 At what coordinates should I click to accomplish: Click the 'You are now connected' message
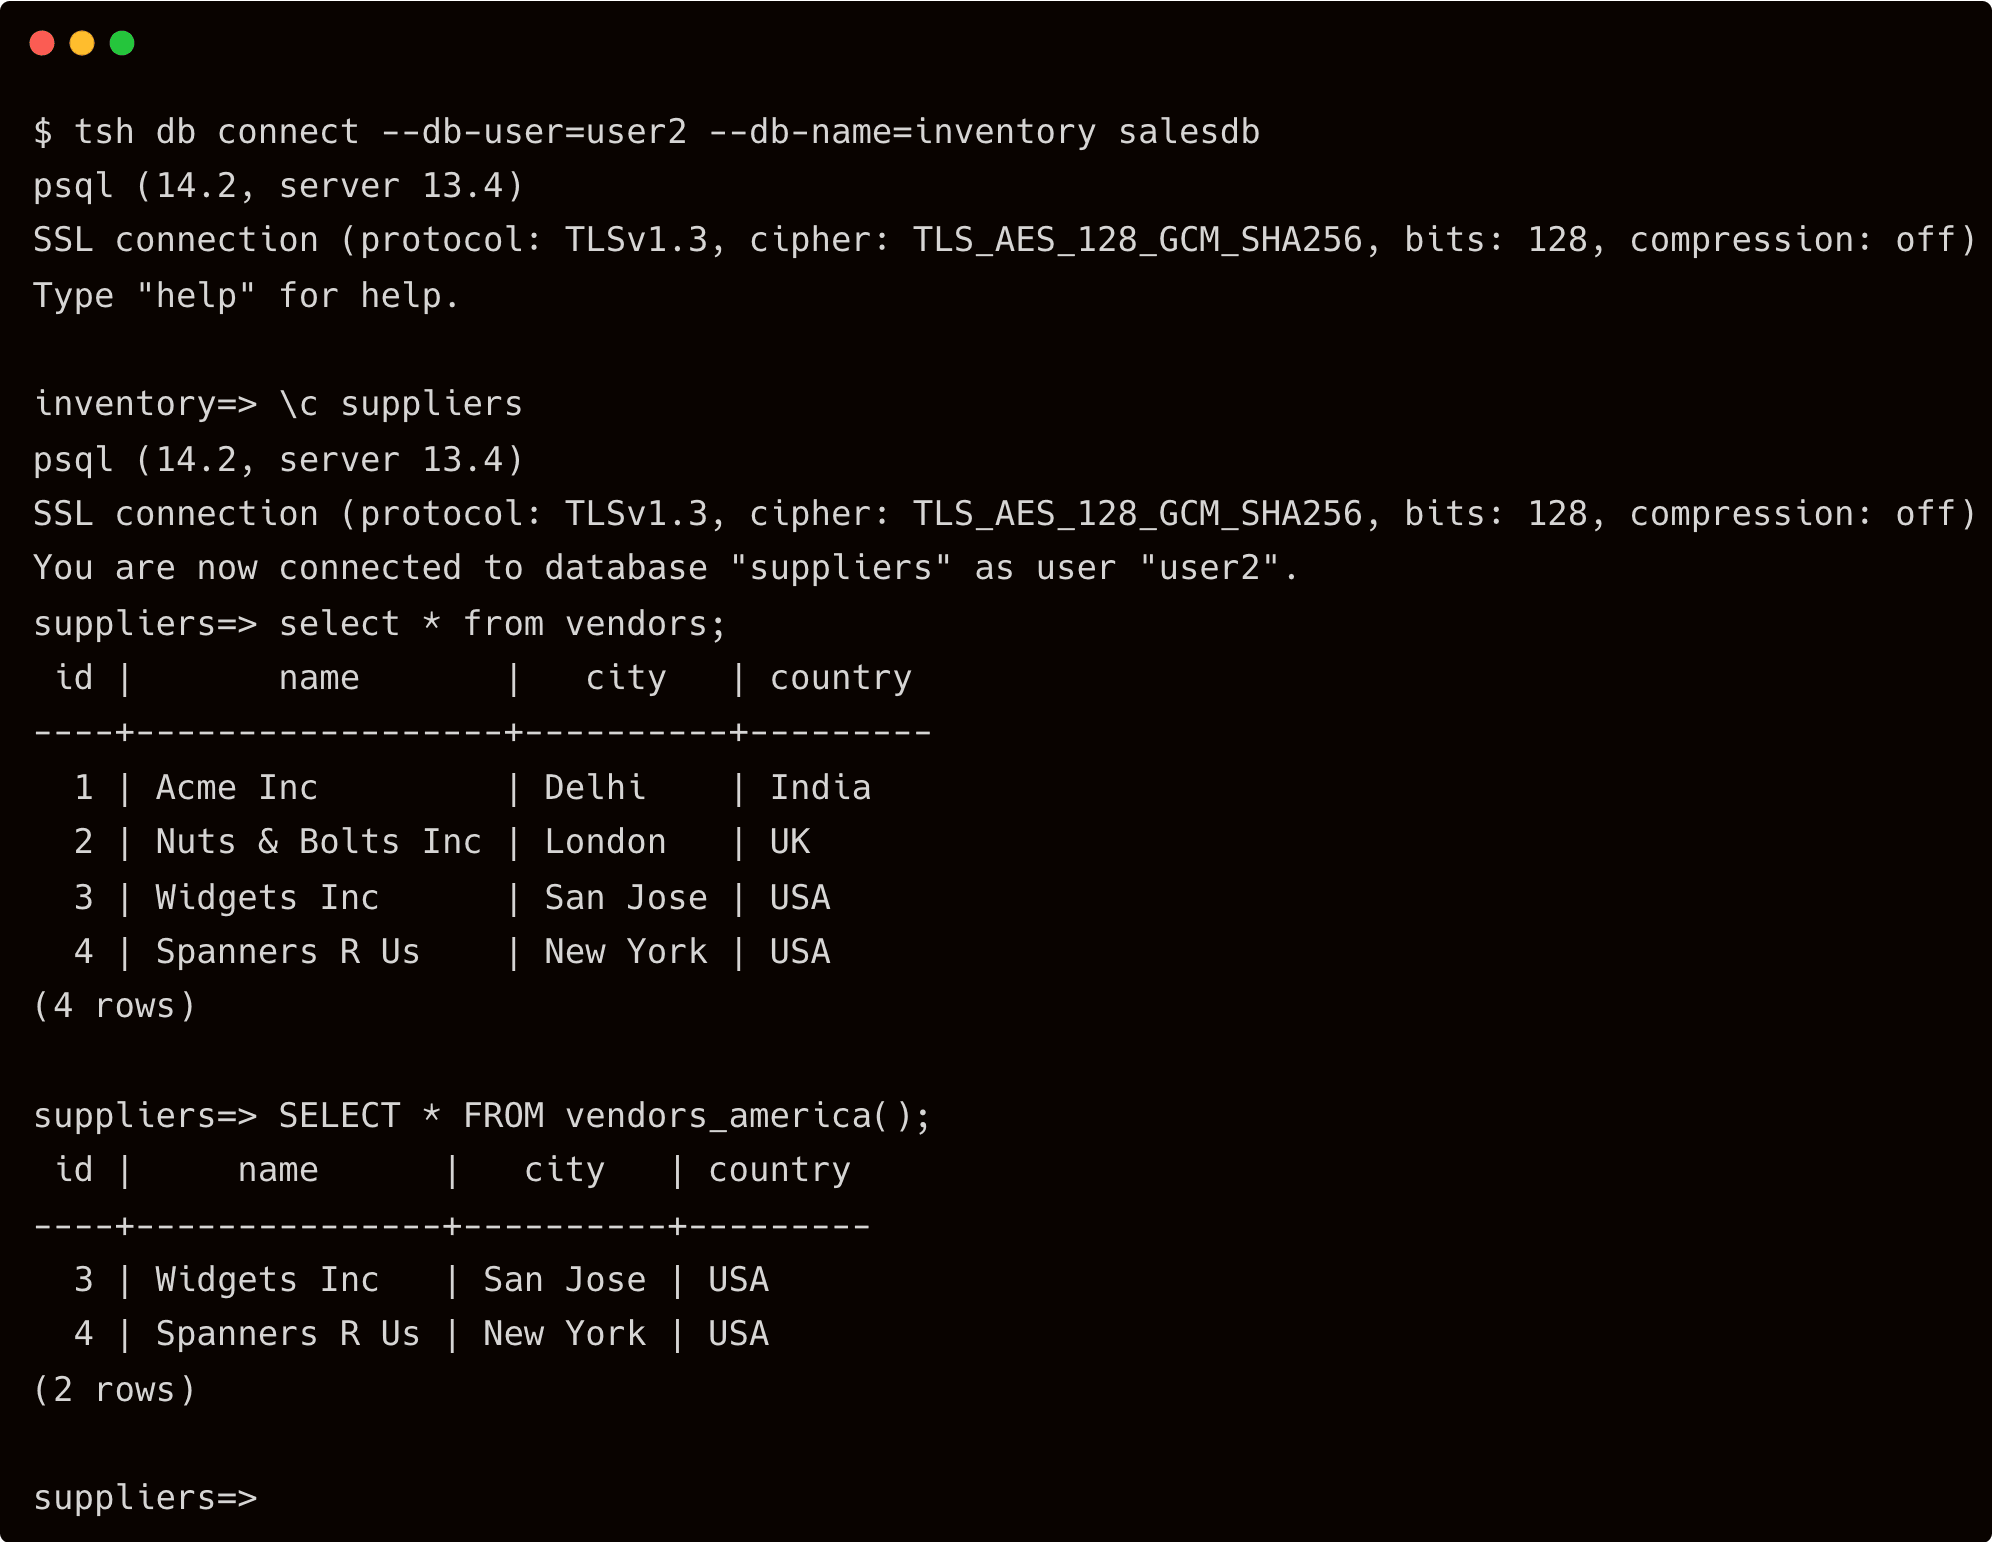click(665, 568)
